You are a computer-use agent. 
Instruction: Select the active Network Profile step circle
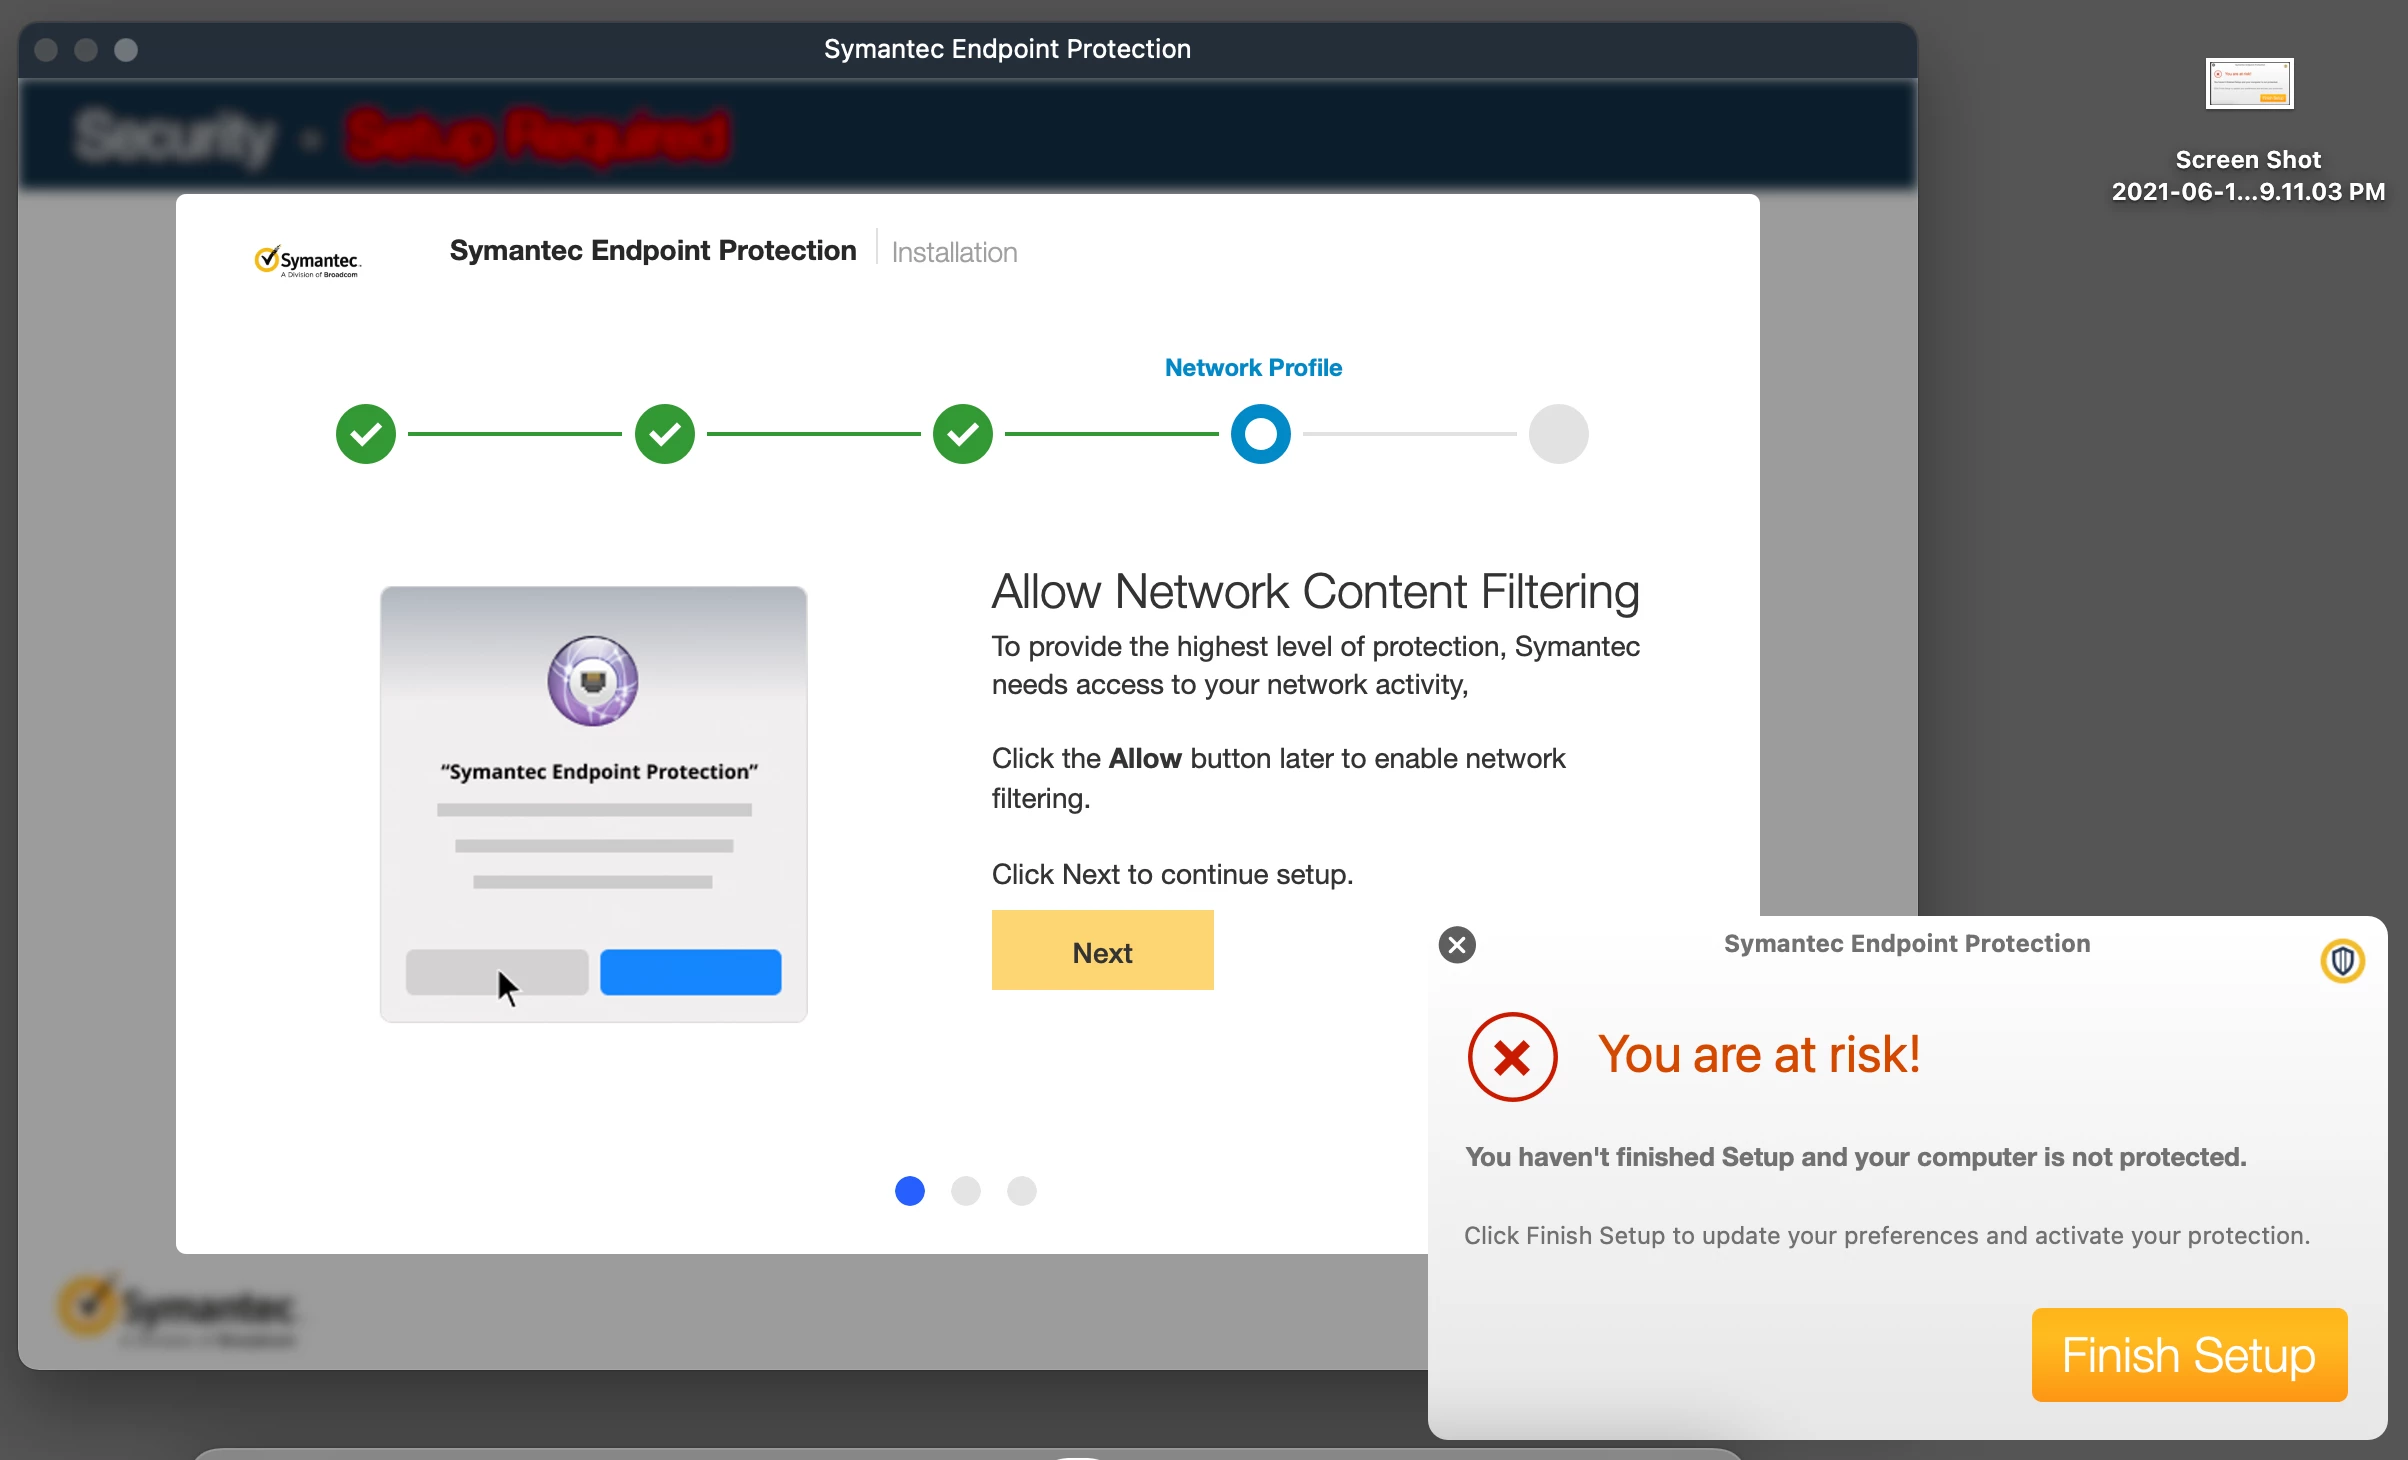pyautogui.click(x=1260, y=434)
